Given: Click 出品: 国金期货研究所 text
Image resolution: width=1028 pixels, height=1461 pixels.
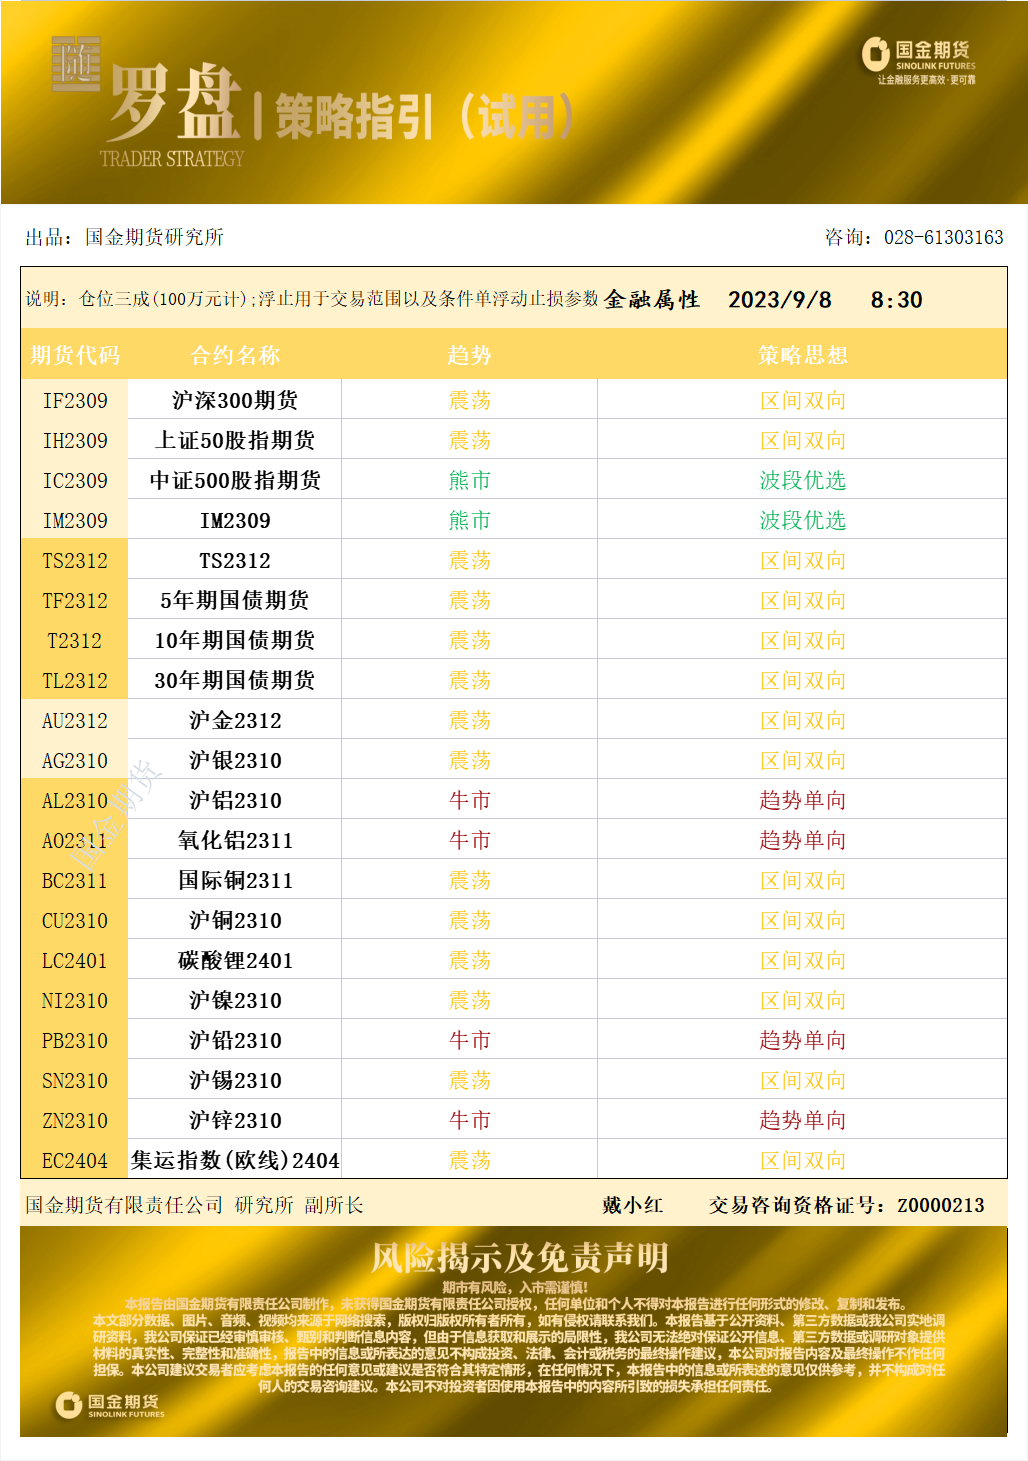Looking at the screenshot, I should 124,237.
